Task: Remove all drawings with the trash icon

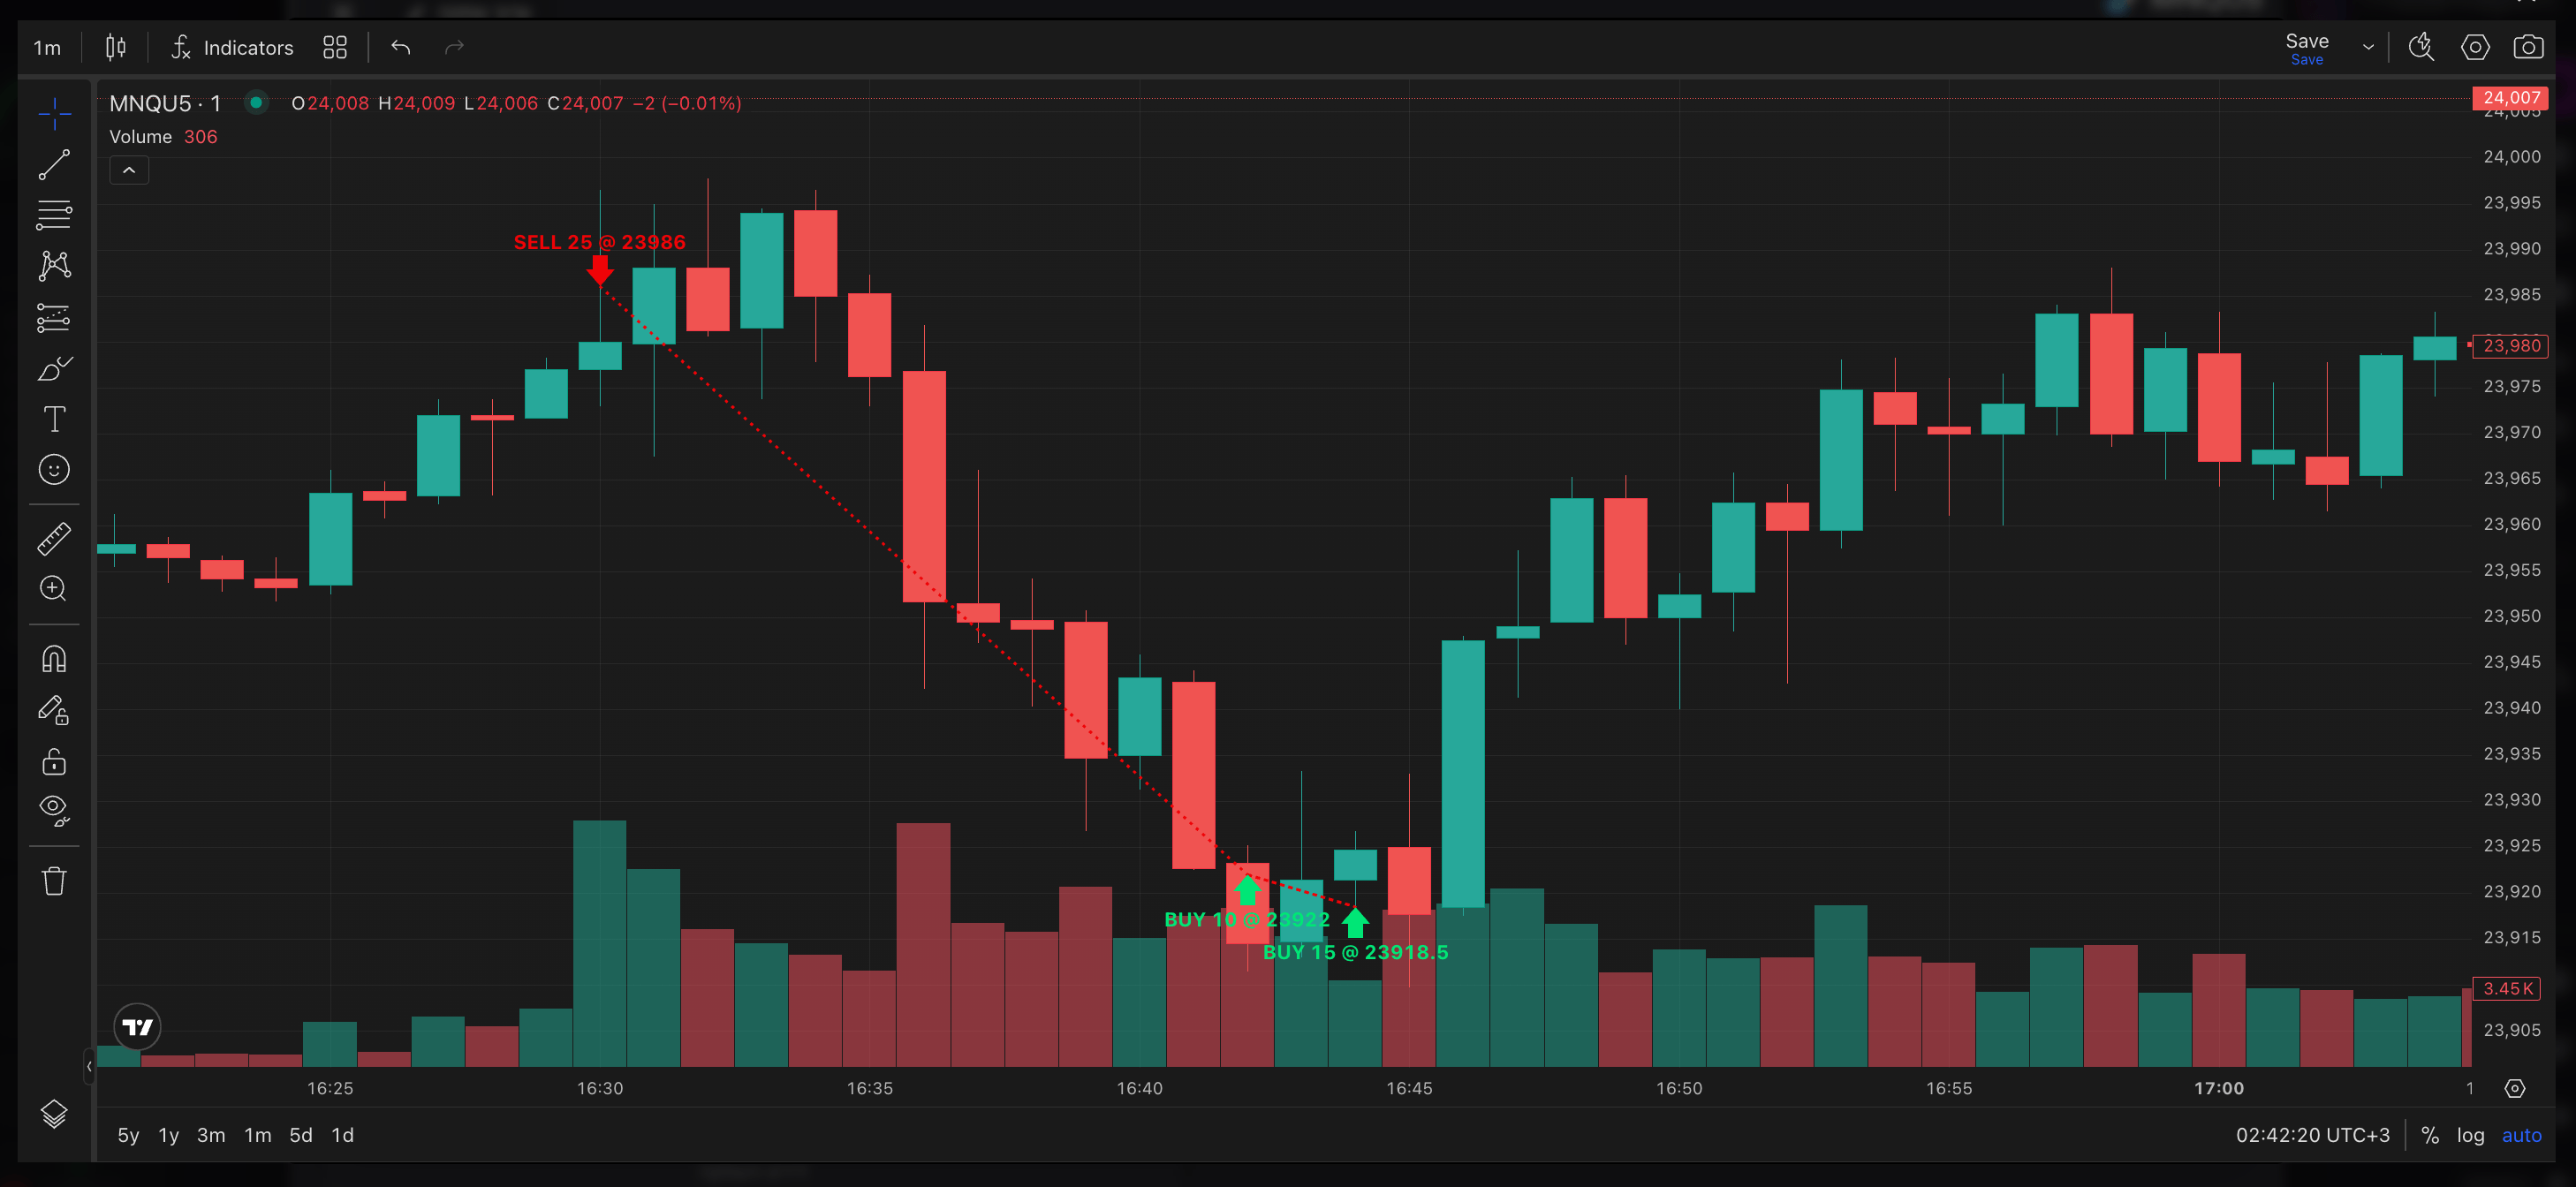Action: tap(55, 879)
